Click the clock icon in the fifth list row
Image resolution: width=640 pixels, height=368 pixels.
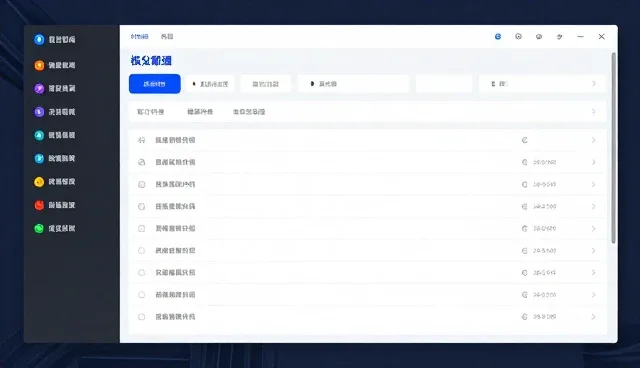pos(525,228)
